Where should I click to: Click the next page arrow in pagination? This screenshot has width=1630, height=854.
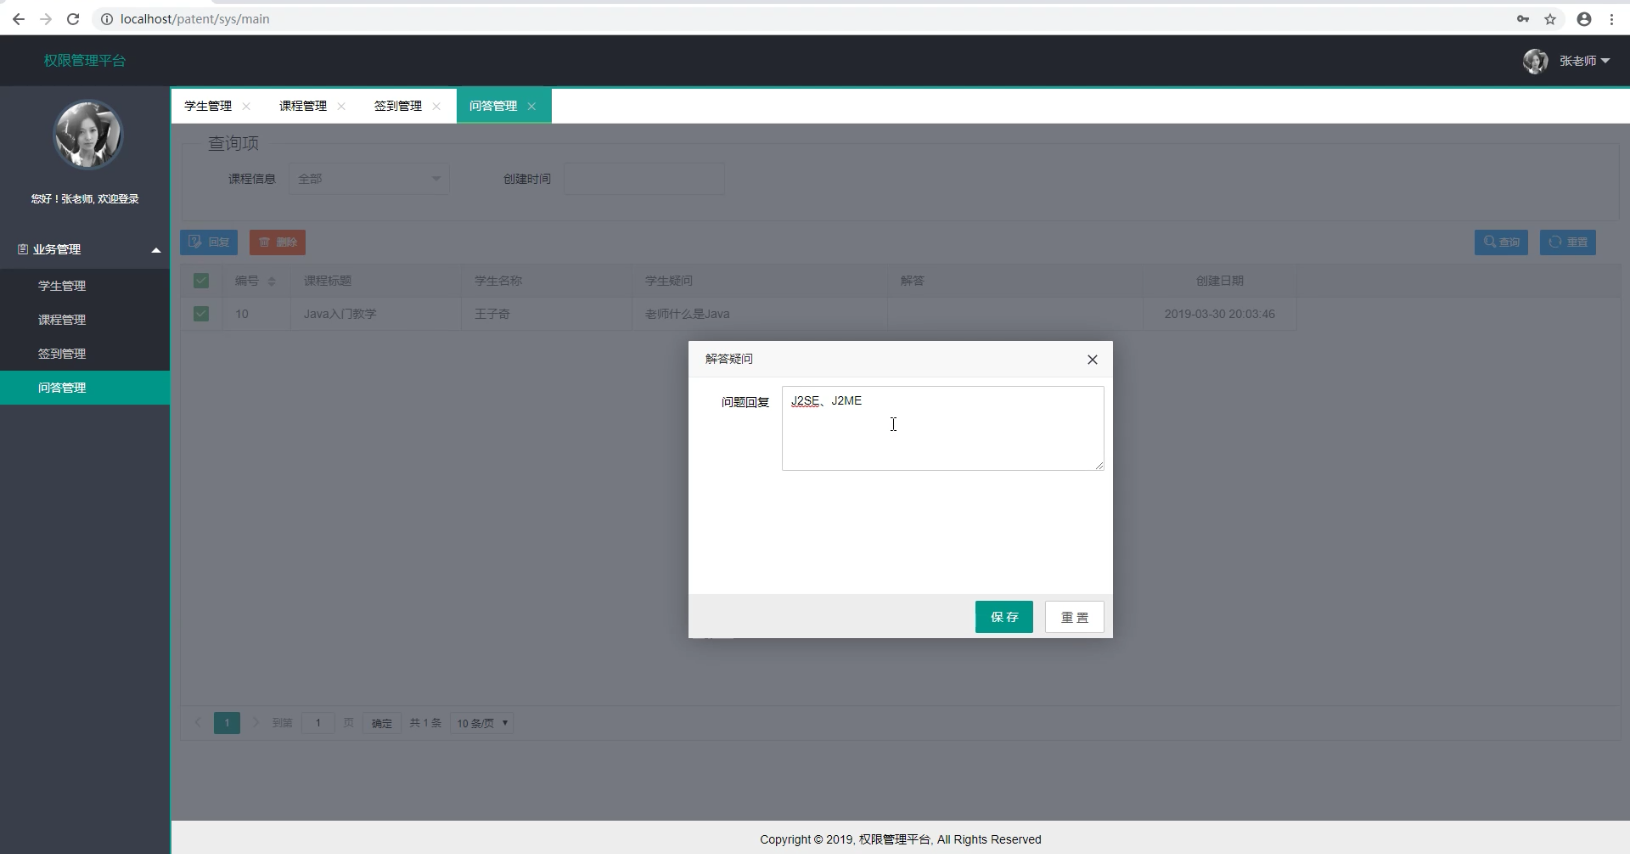[256, 723]
